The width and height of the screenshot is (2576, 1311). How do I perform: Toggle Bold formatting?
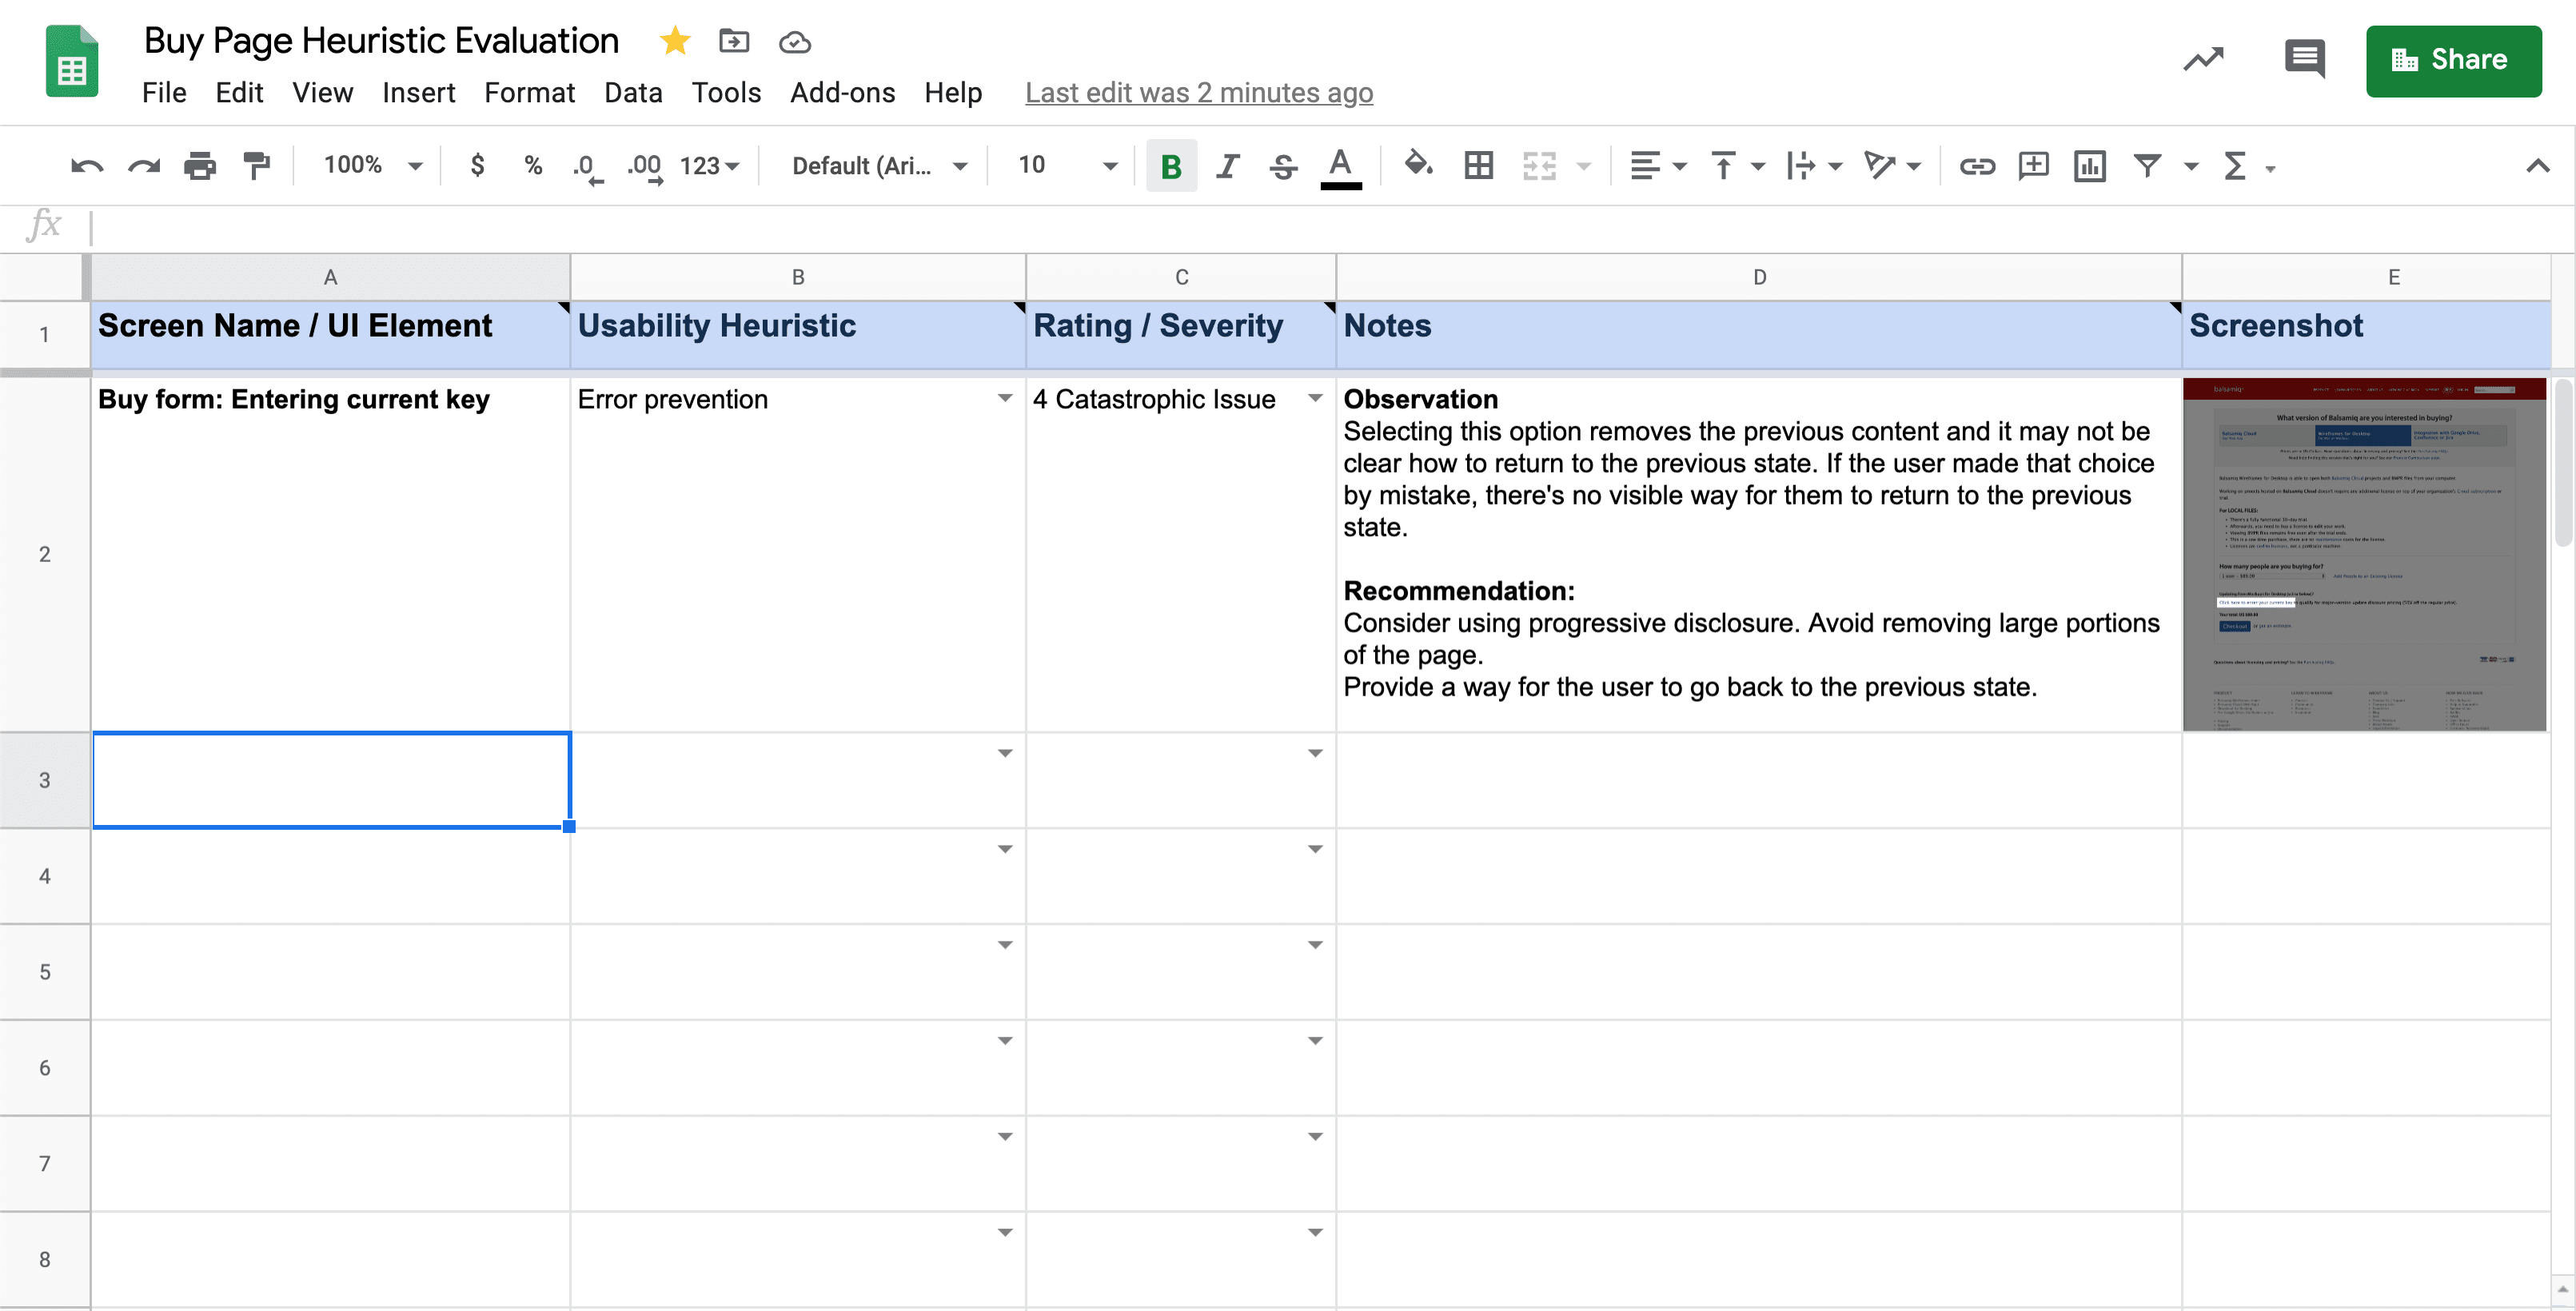point(1171,166)
